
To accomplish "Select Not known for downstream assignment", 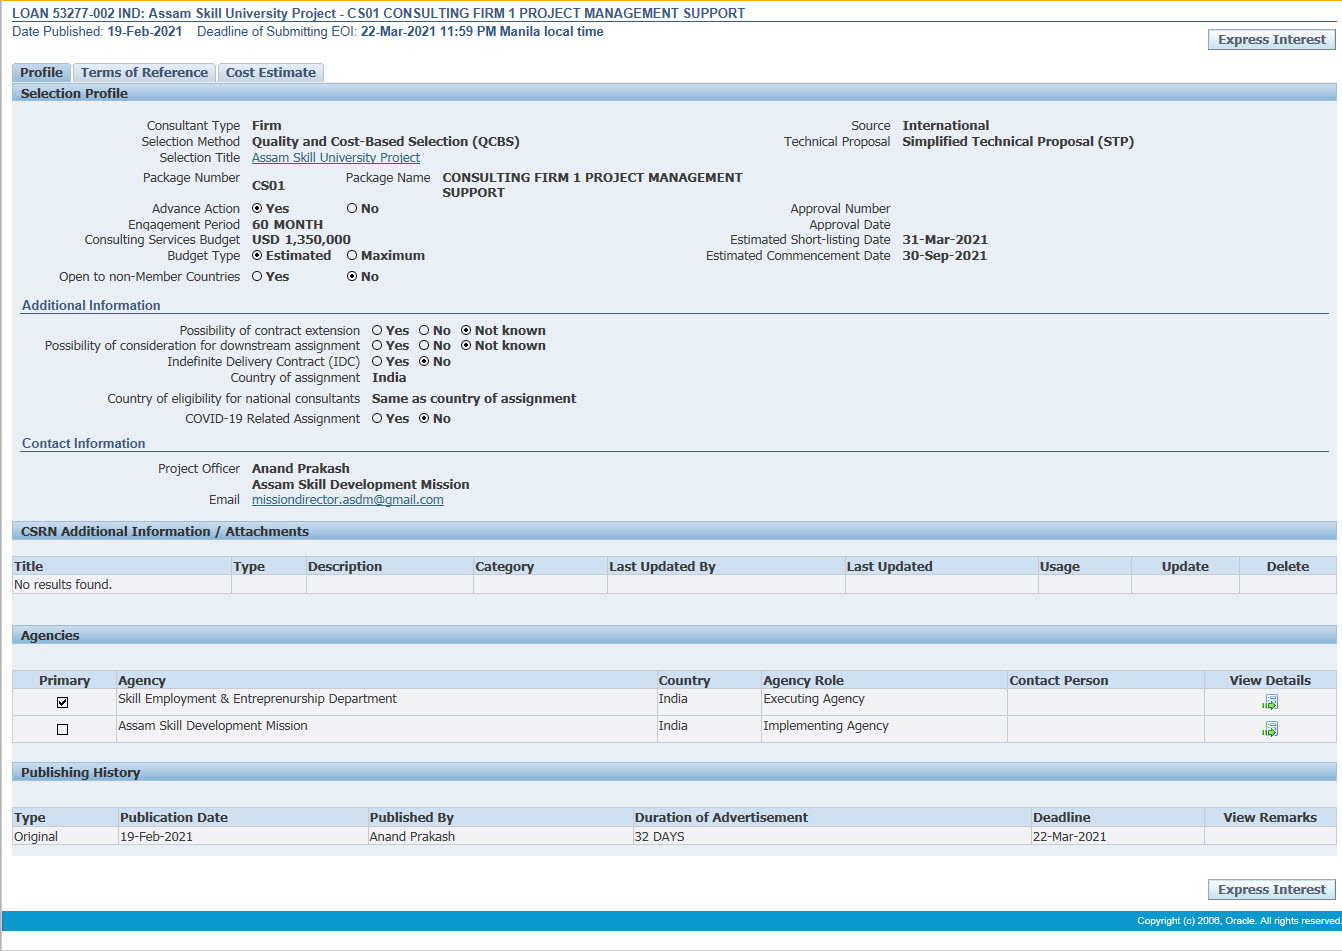I will coord(466,345).
